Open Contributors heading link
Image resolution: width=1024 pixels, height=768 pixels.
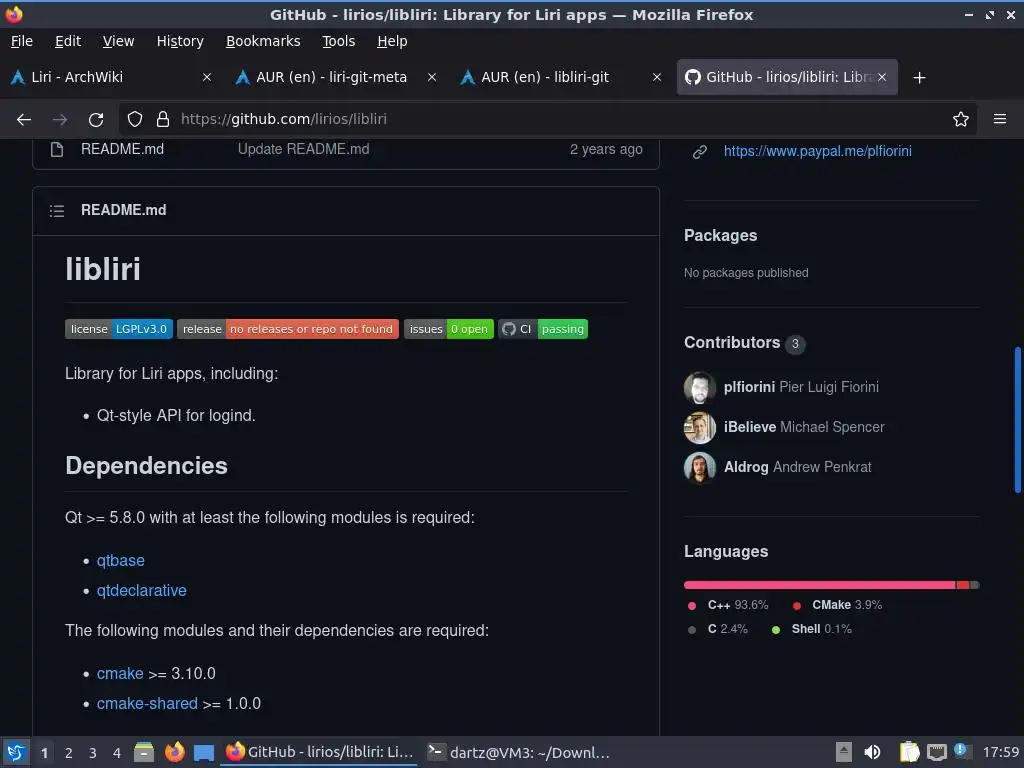732,343
